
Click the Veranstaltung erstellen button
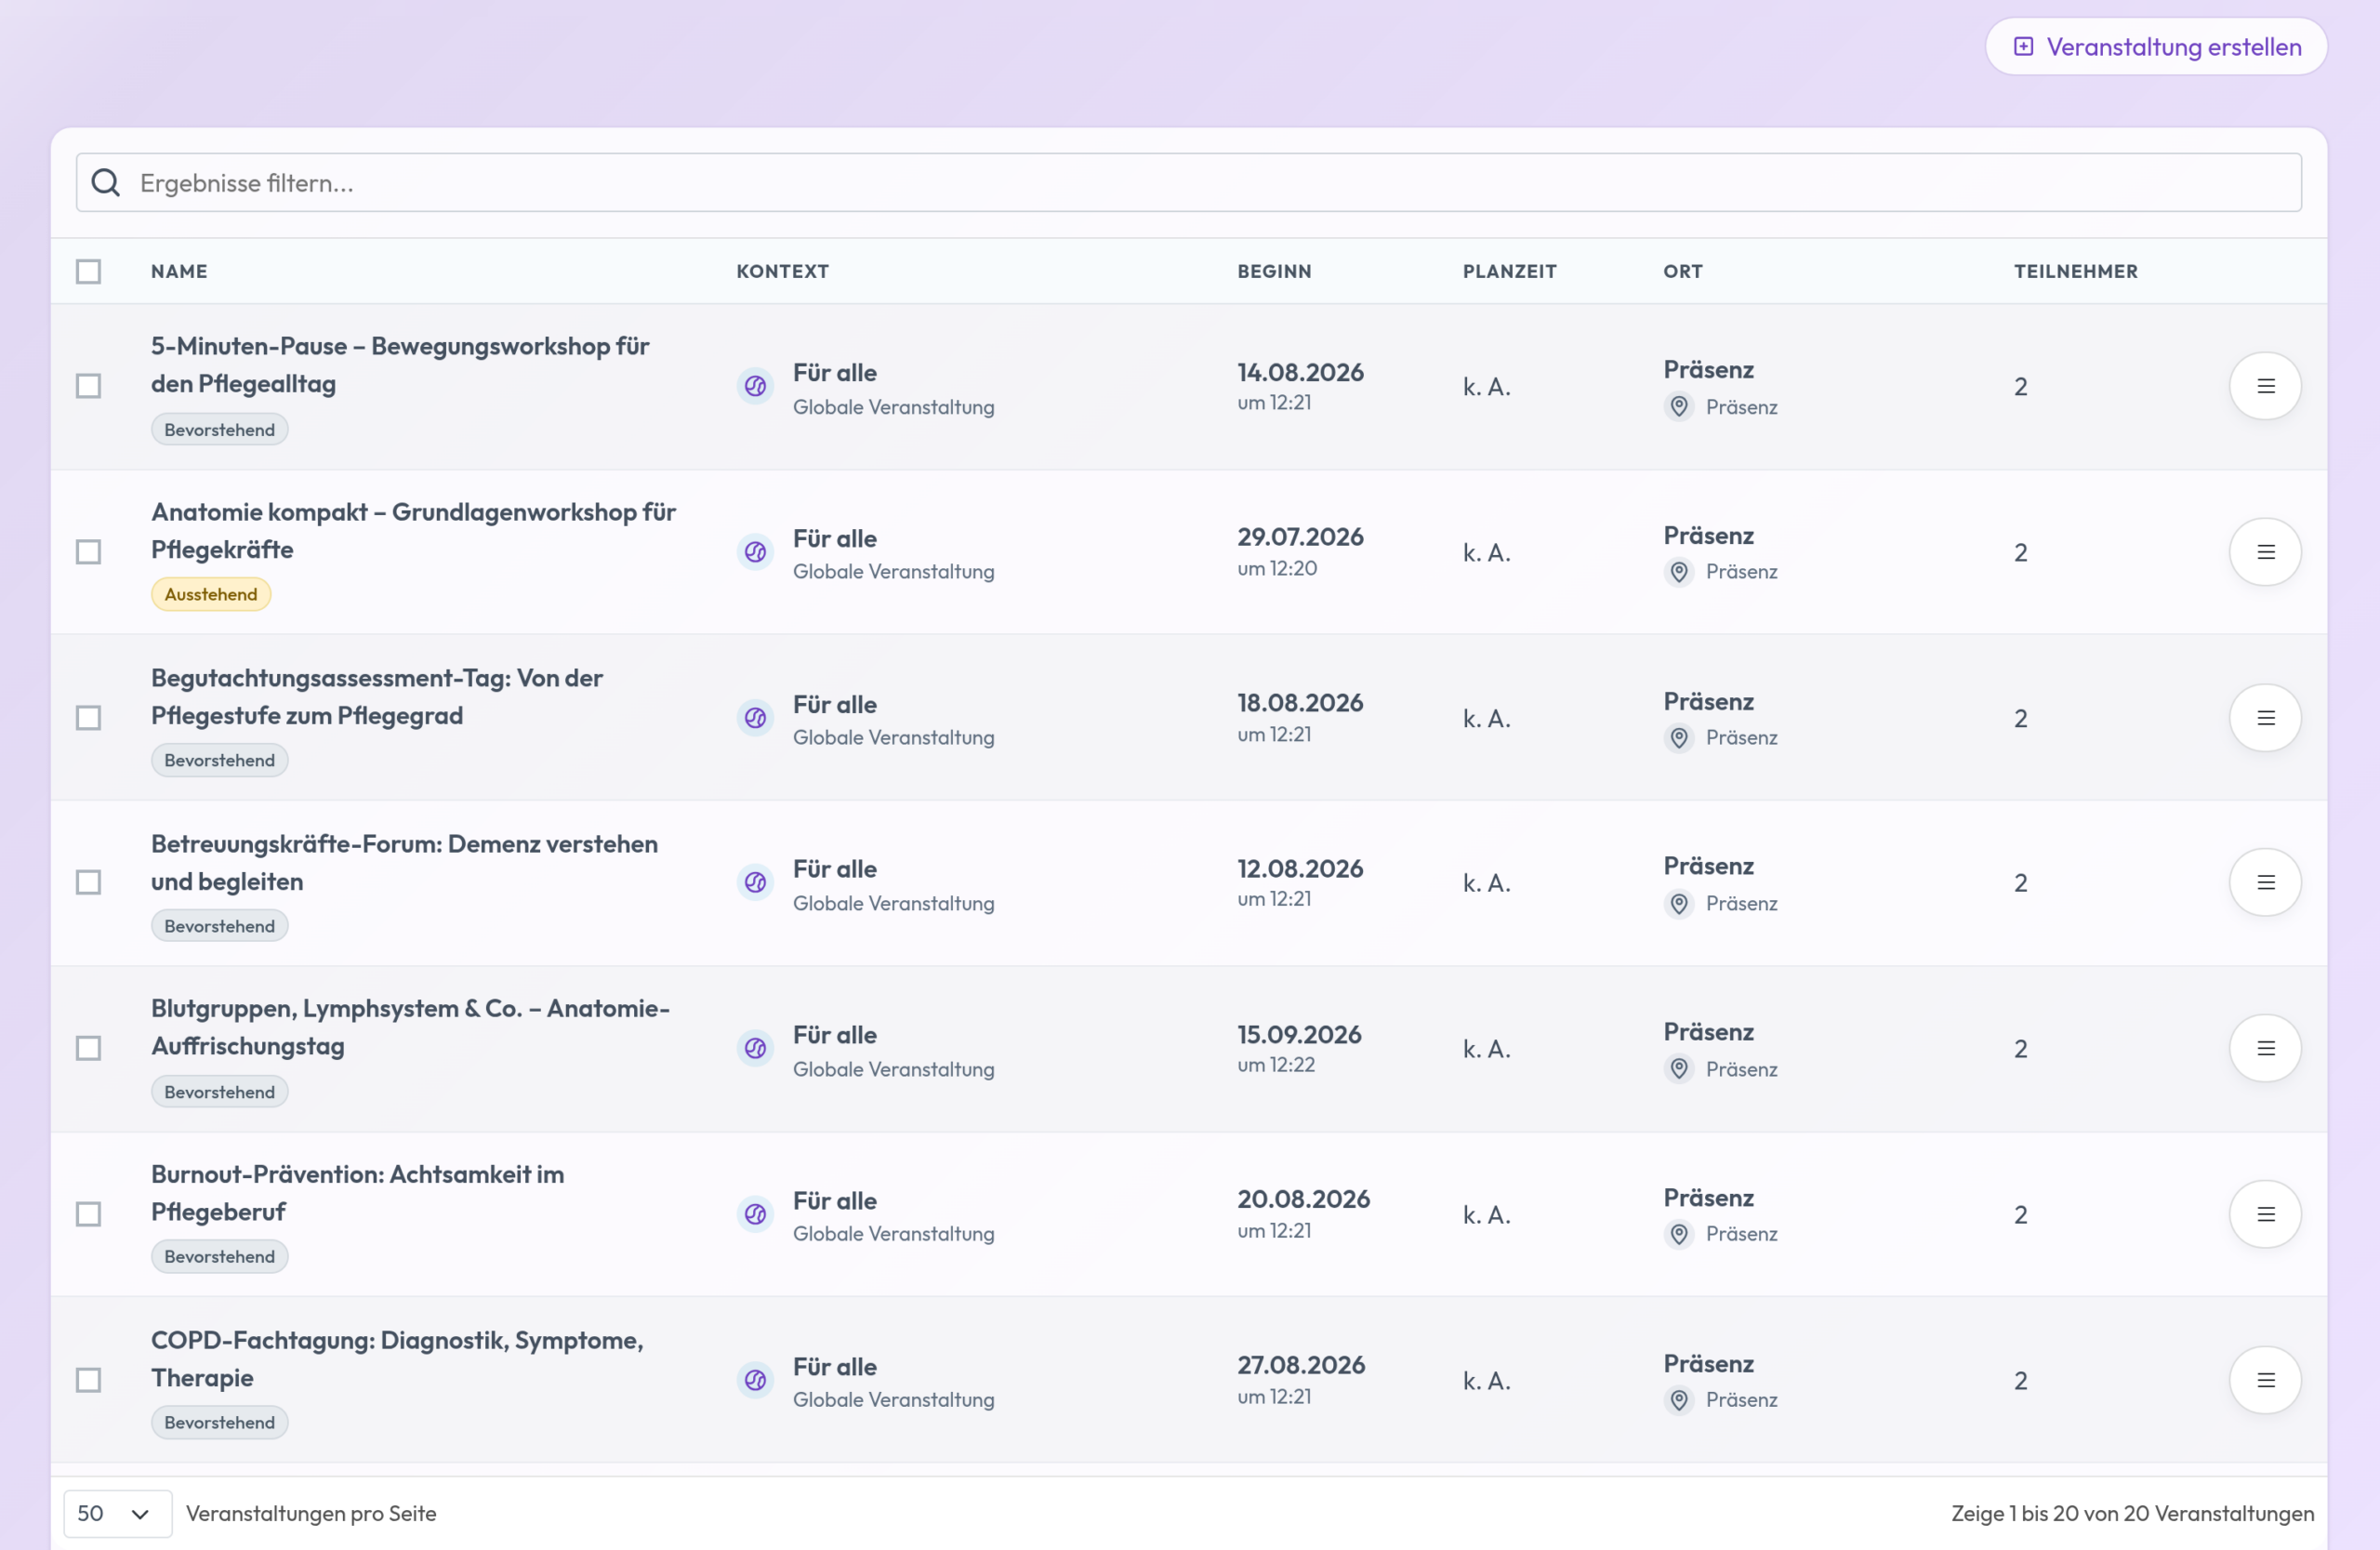click(x=2156, y=47)
